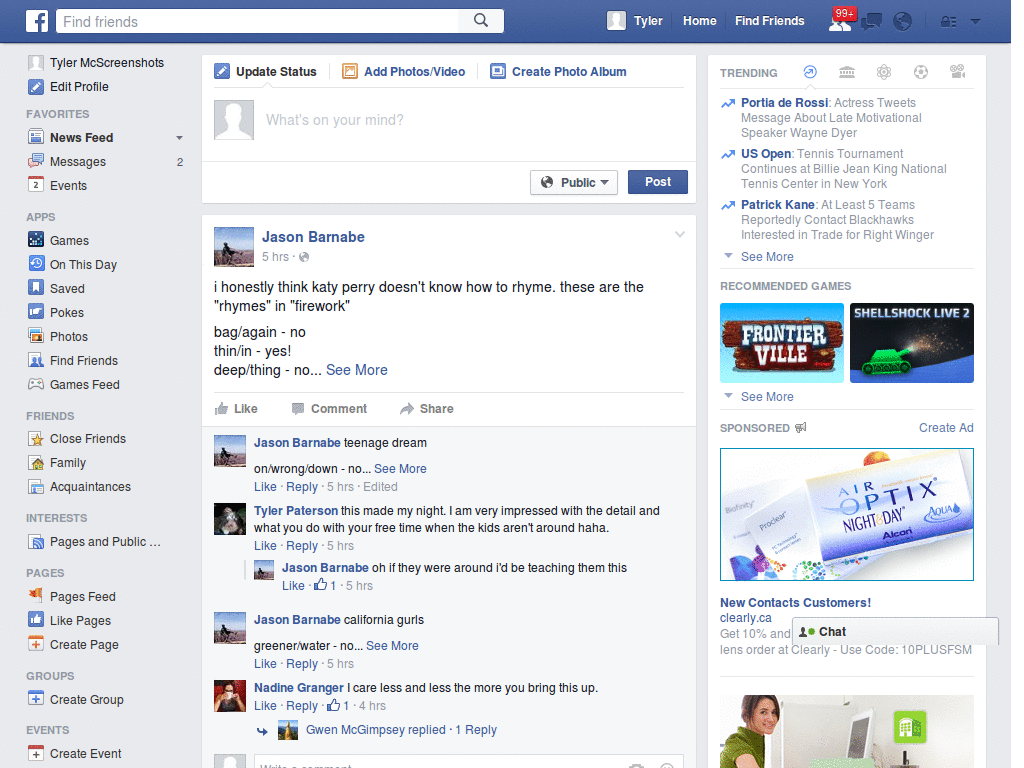Like Nadine Granger's comment
This screenshot has height=768, width=1024.
(x=265, y=706)
